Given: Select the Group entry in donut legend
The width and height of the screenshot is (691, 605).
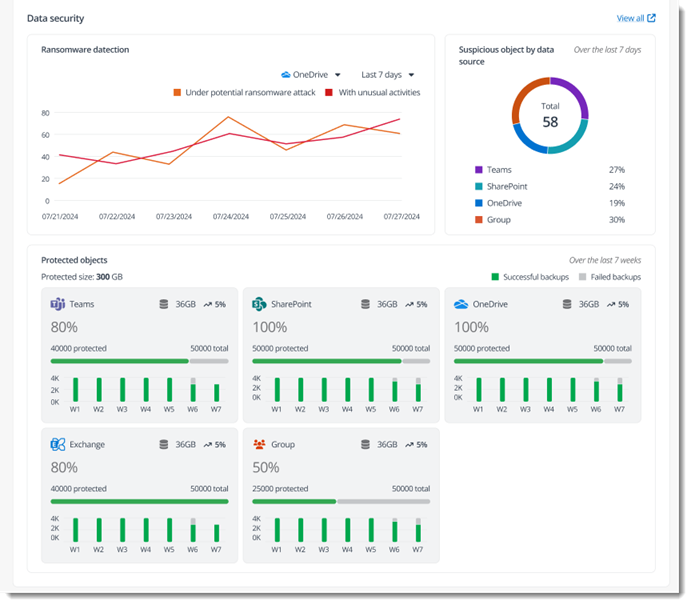Looking at the screenshot, I should (497, 219).
